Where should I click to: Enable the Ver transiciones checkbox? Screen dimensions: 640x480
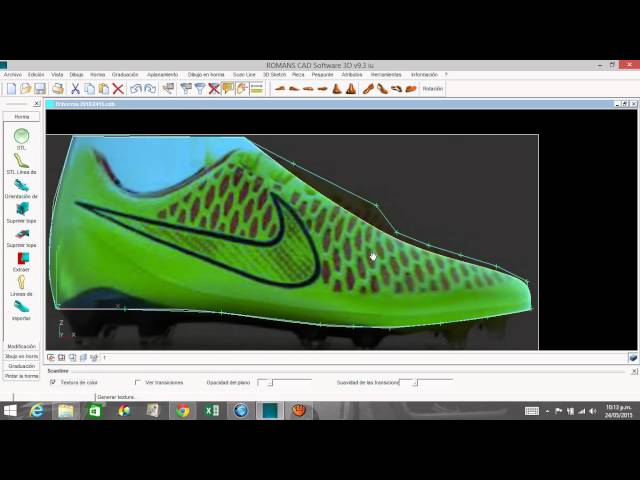click(x=138, y=382)
